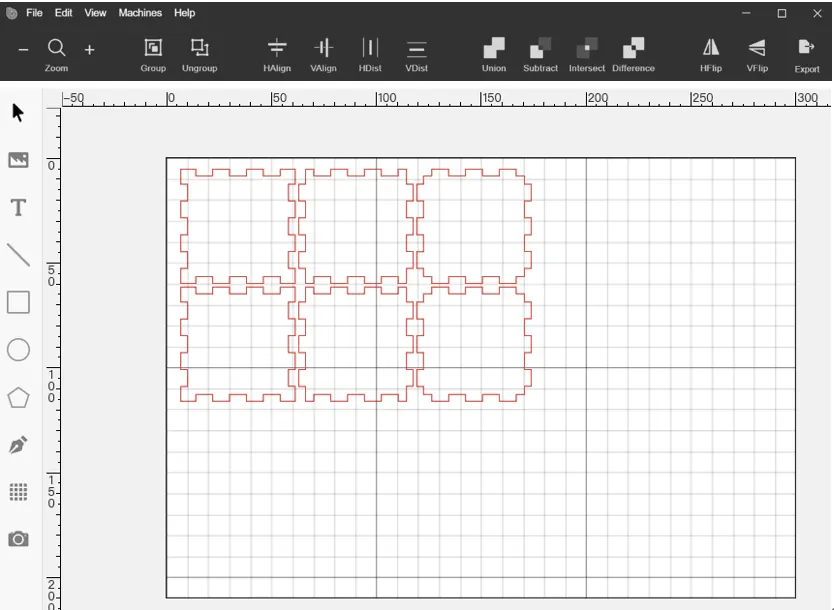This screenshot has width=834, height=610.
Task: Group the selected shapes
Action: click(x=153, y=55)
